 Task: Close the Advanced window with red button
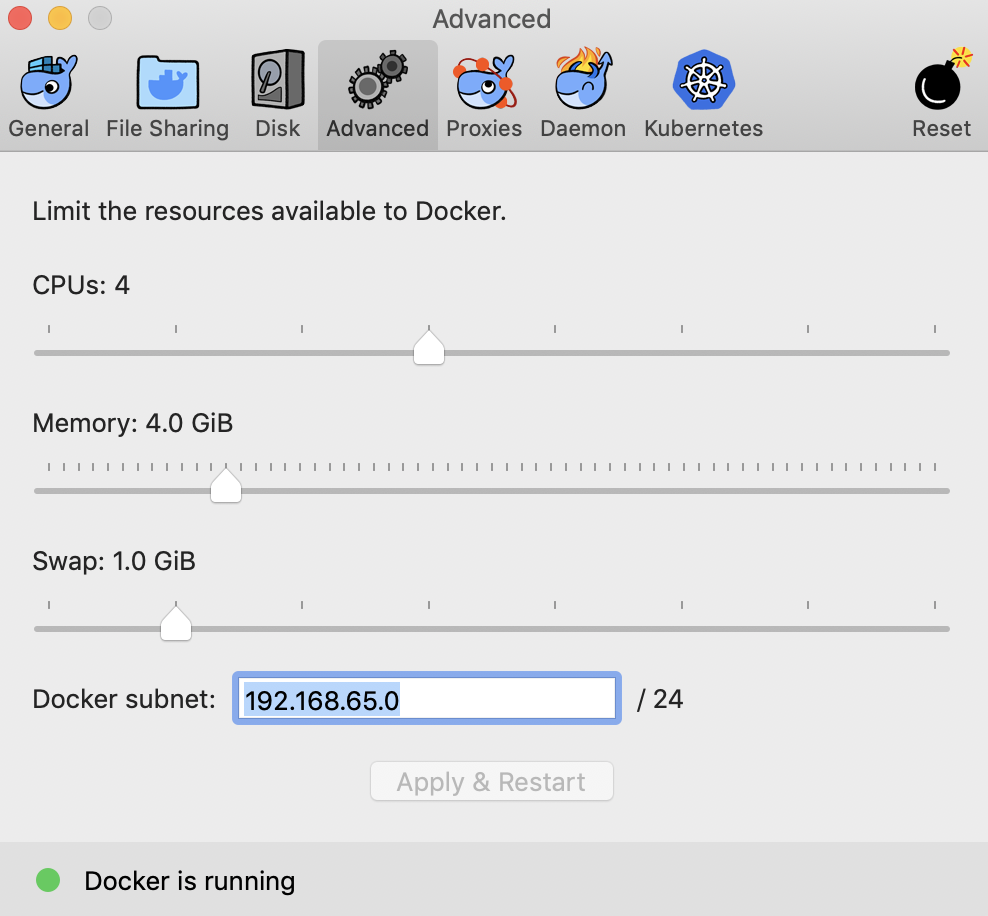pyautogui.click(x=20, y=18)
